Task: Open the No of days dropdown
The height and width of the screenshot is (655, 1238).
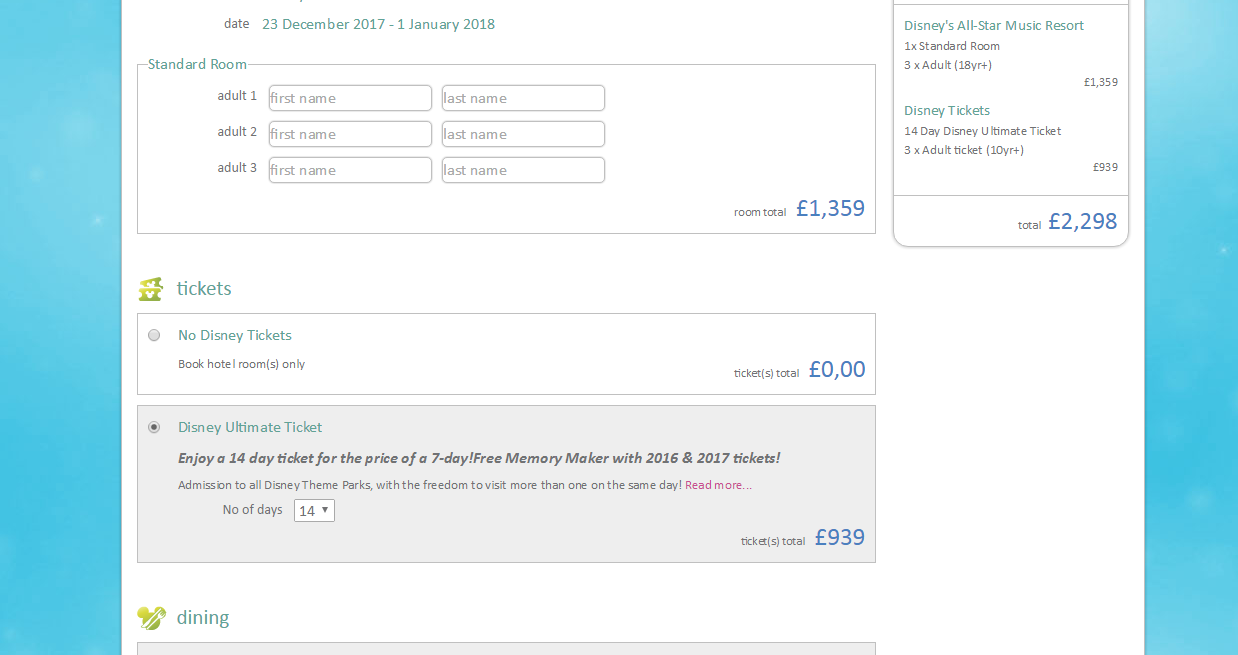Action: (x=314, y=511)
